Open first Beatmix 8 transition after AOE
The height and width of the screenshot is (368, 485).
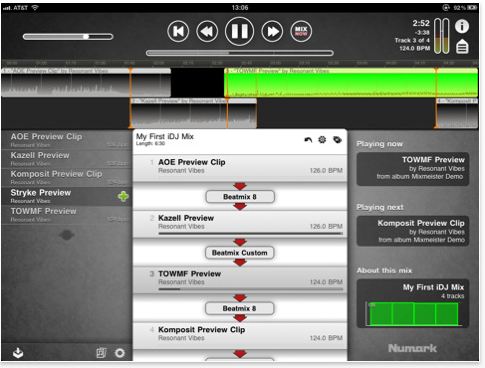click(x=240, y=197)
